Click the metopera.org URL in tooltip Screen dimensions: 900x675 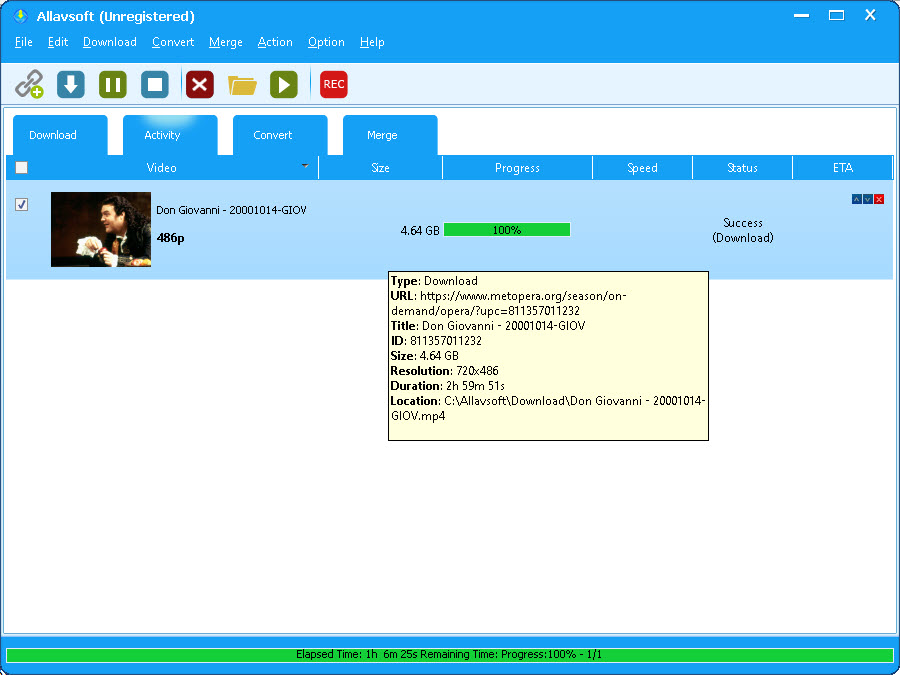(509, 304)
